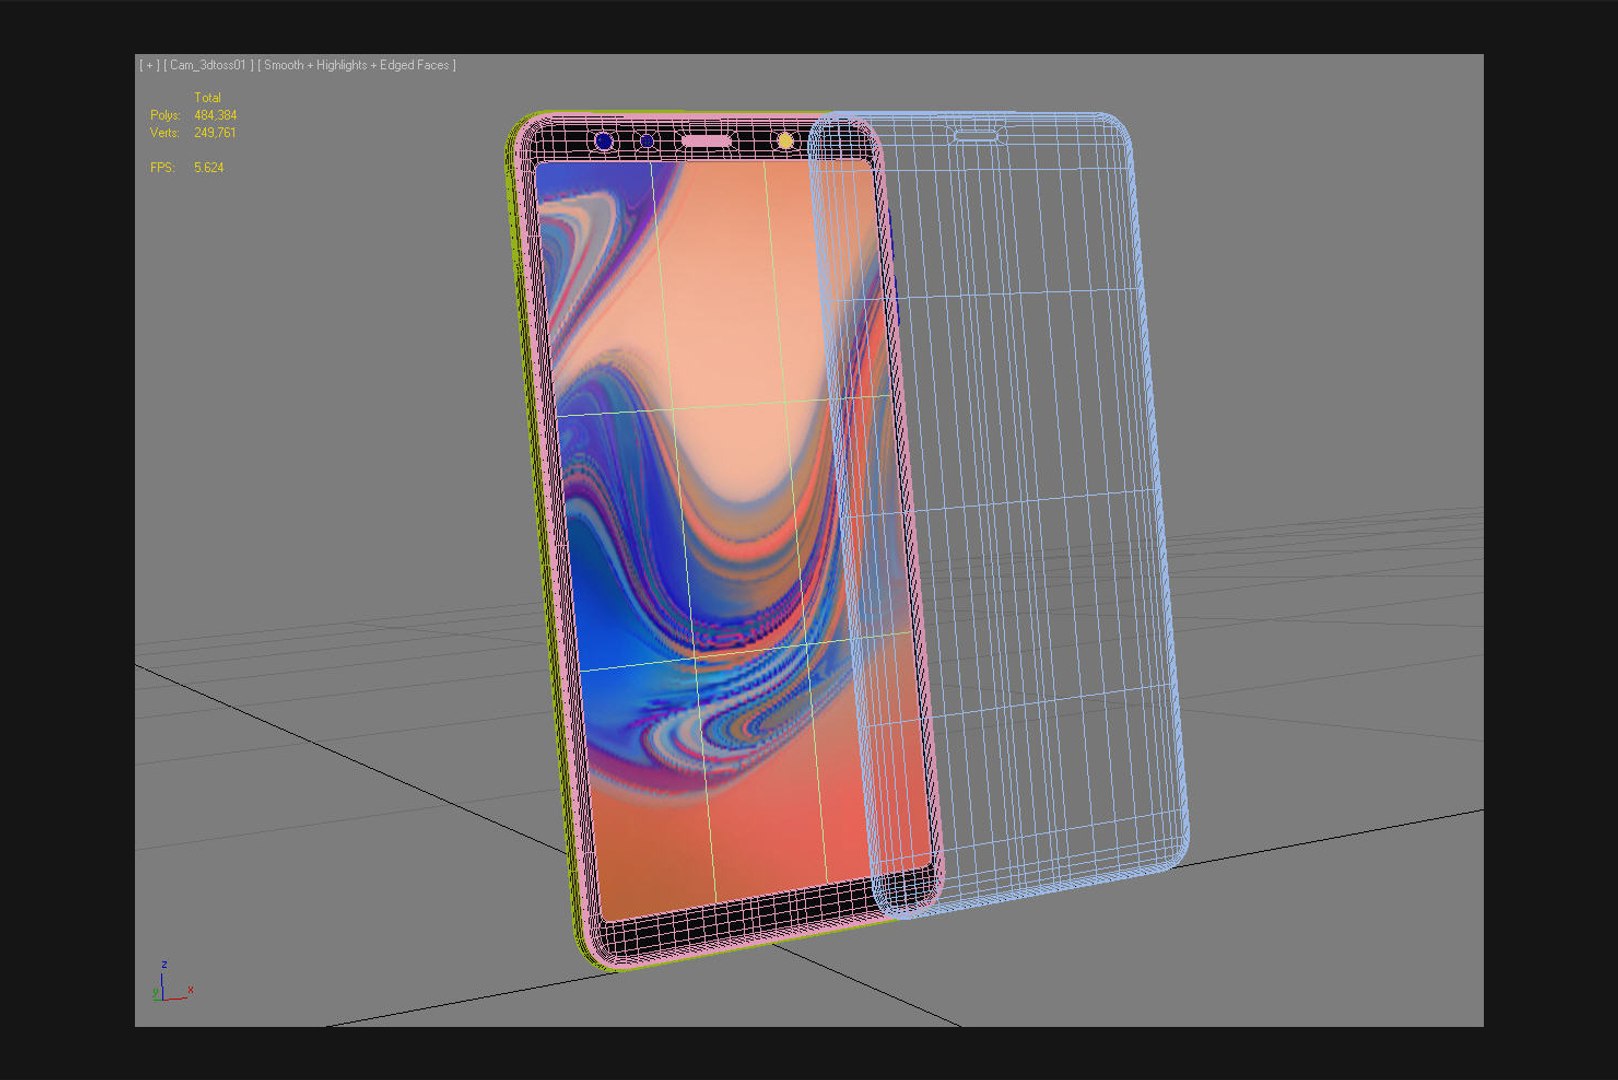Select the Polys count 484,384

tap(215, 115)
